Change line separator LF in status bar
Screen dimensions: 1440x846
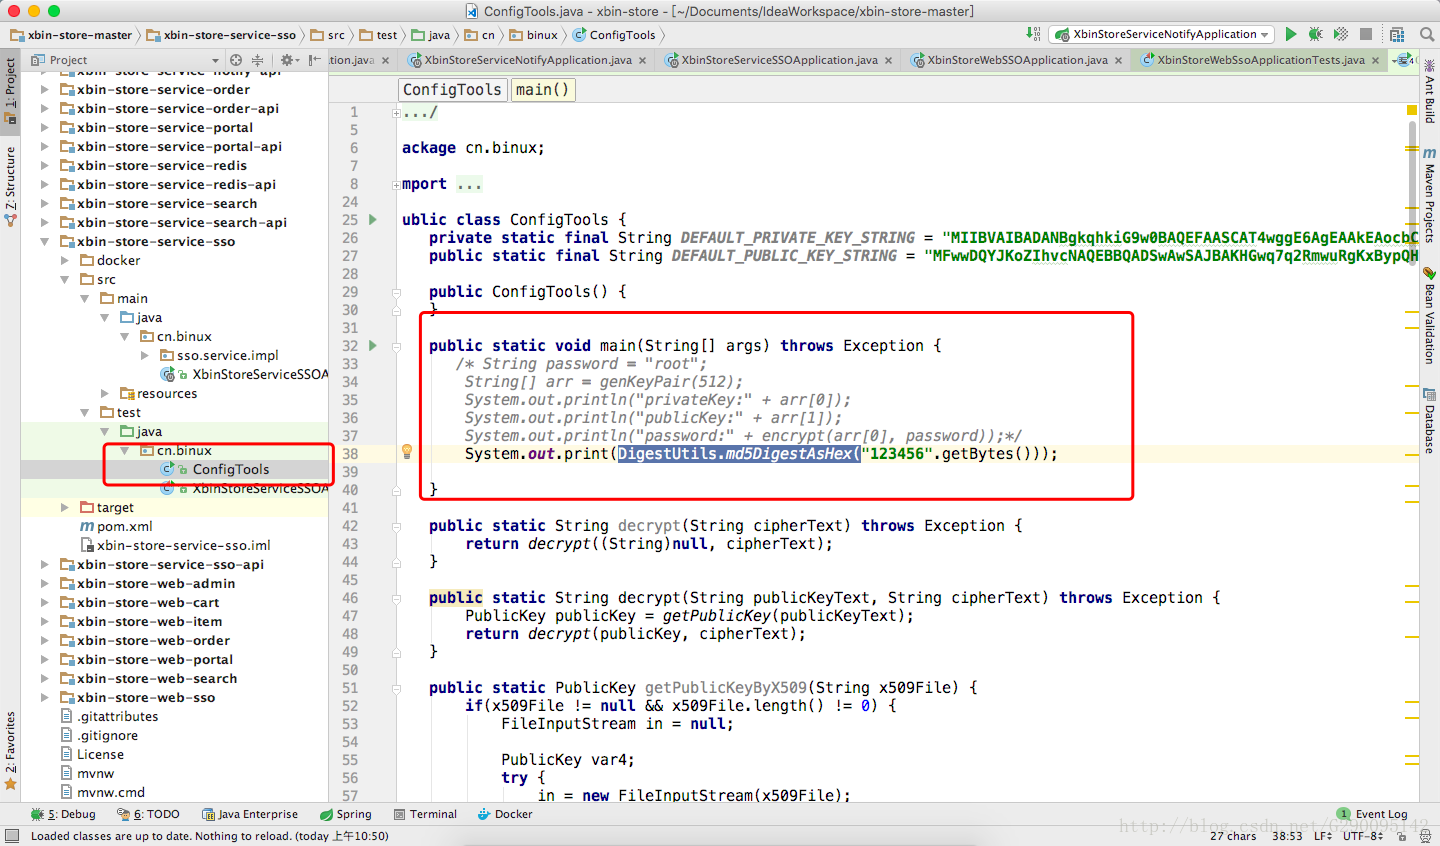pyautogui.click(x=1322, y=836)
